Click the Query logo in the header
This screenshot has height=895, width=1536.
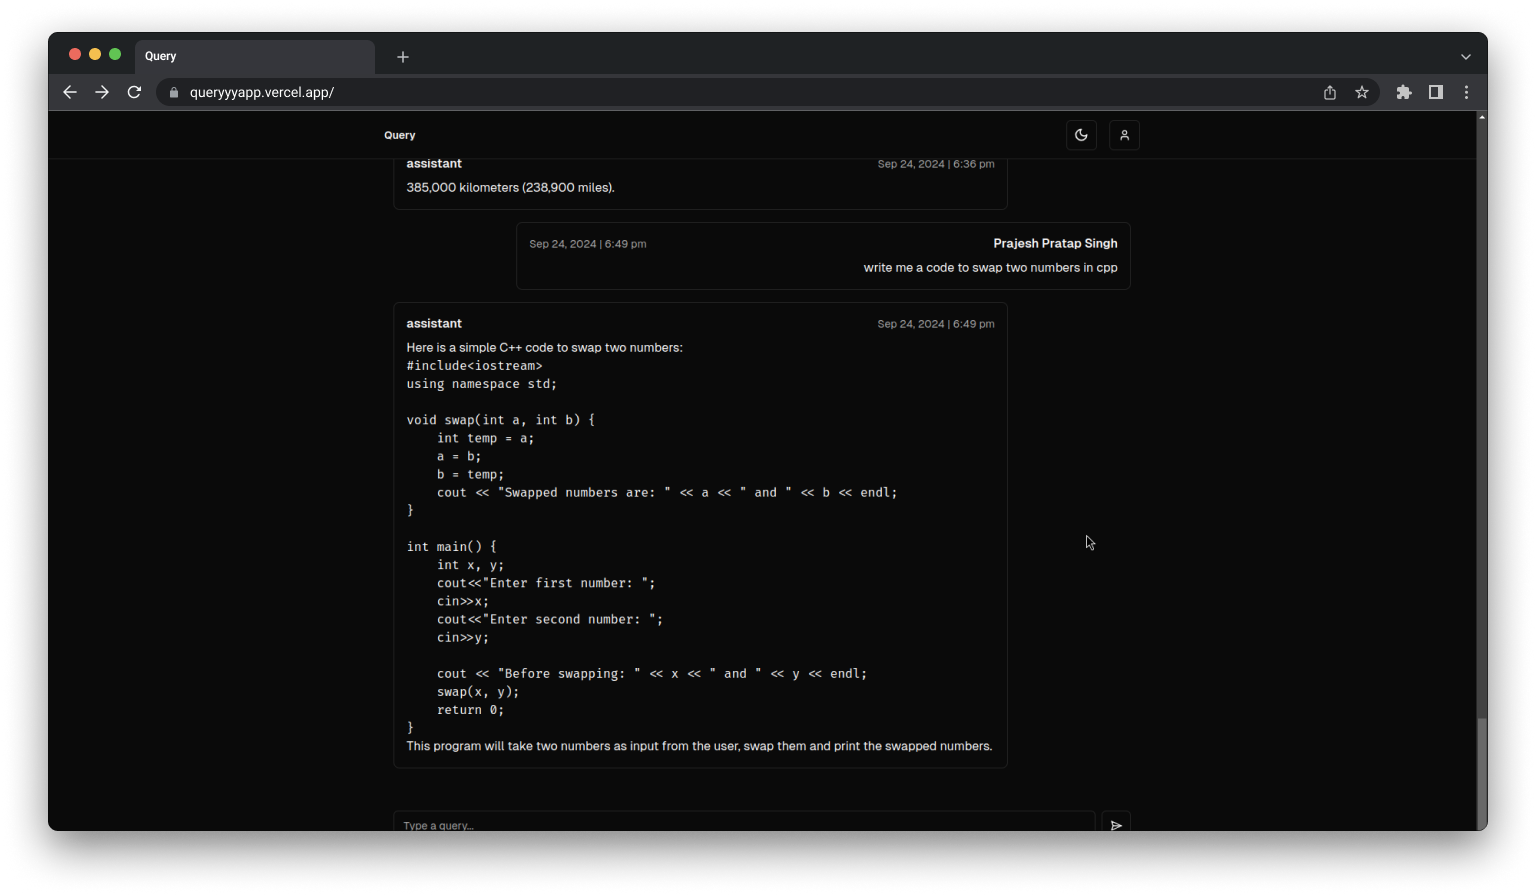click(400, 135)
